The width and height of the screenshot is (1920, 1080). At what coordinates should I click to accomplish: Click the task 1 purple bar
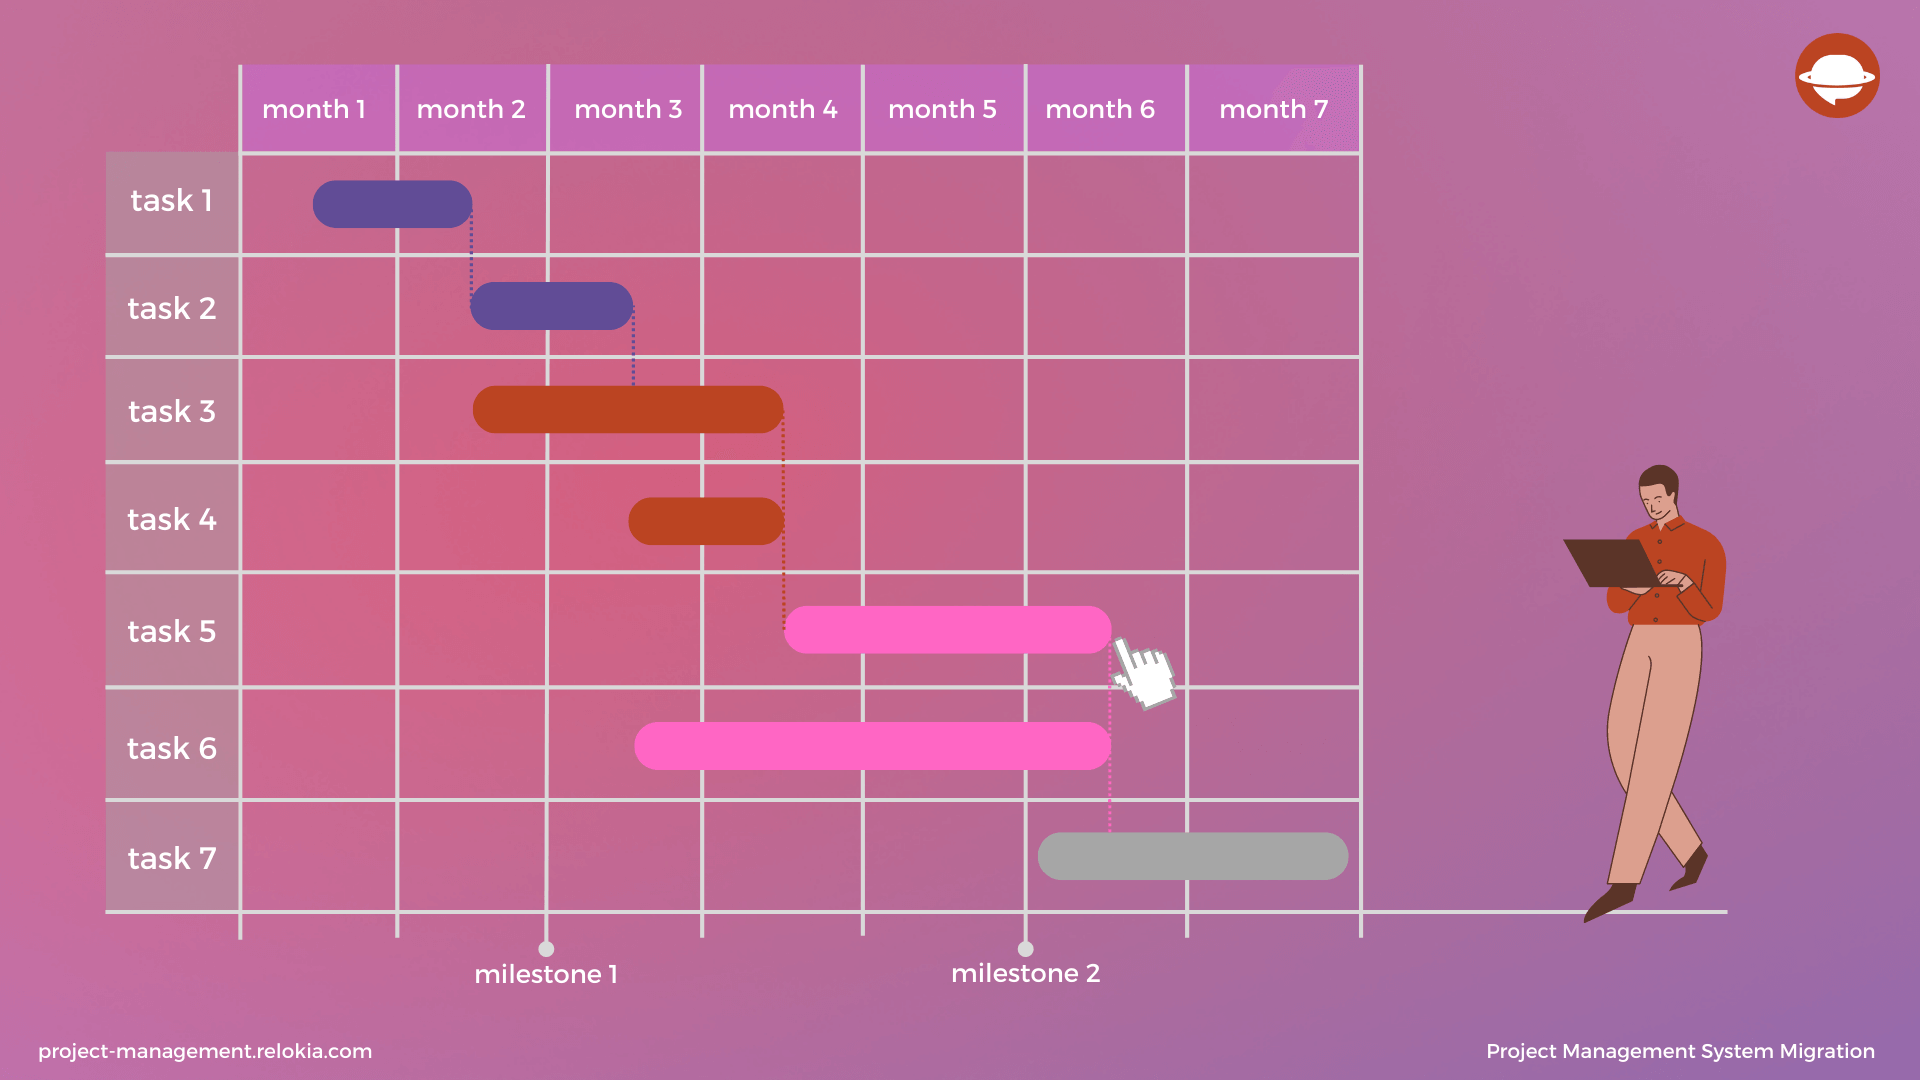[x=389, y=198]
